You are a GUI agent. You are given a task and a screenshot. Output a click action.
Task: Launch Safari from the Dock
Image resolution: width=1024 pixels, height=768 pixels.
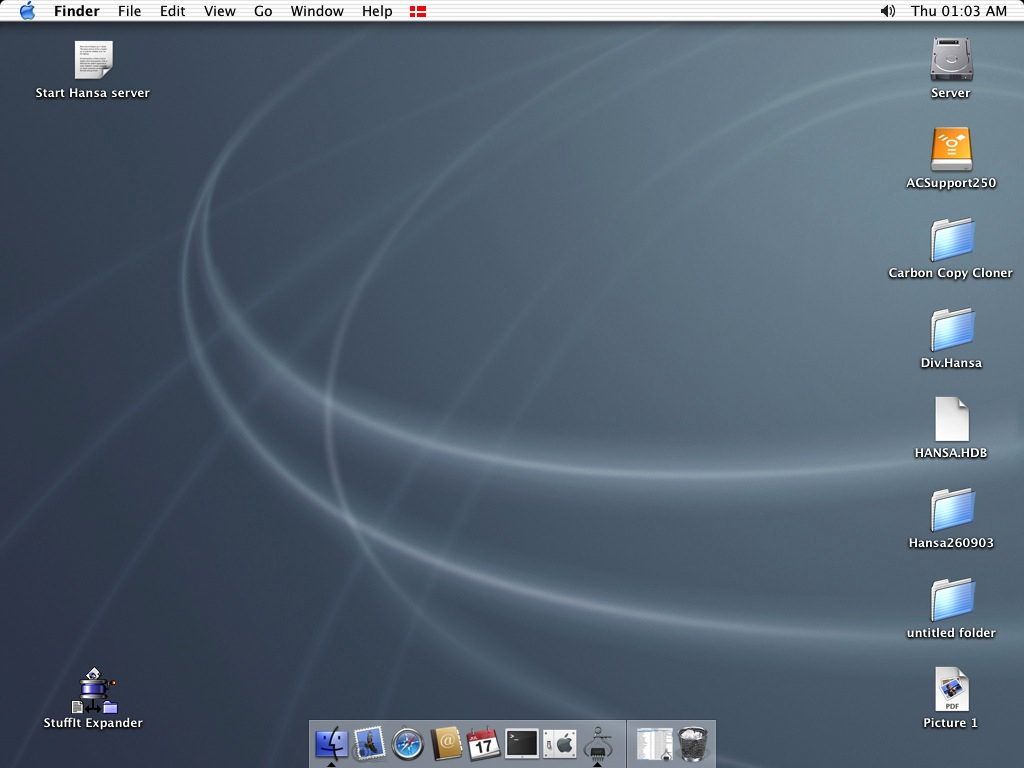408,744
